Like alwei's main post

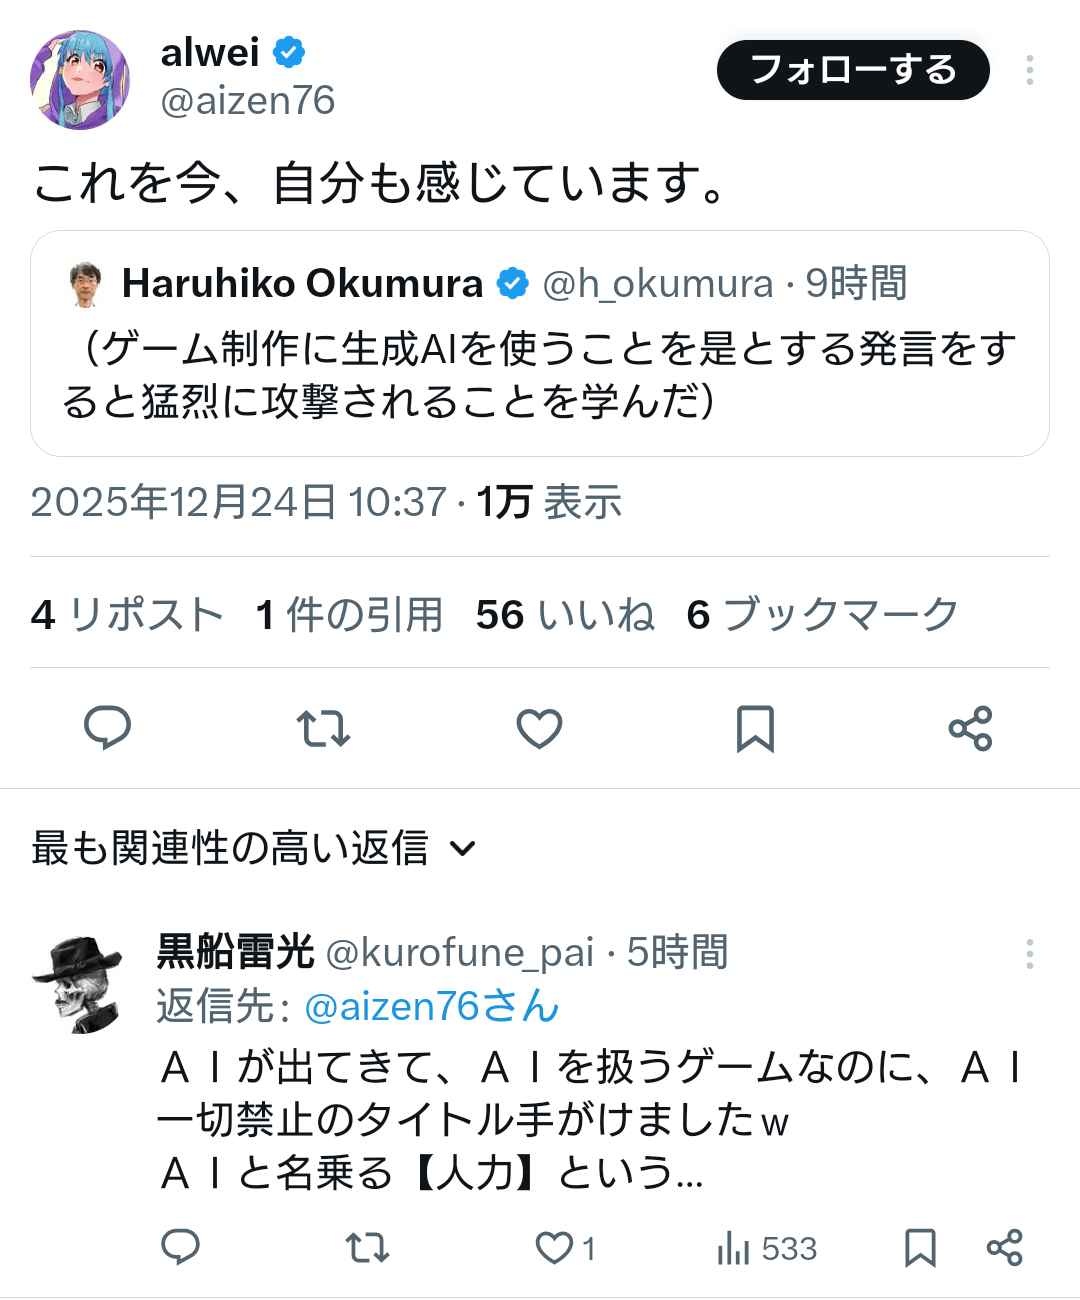[539, 728]
